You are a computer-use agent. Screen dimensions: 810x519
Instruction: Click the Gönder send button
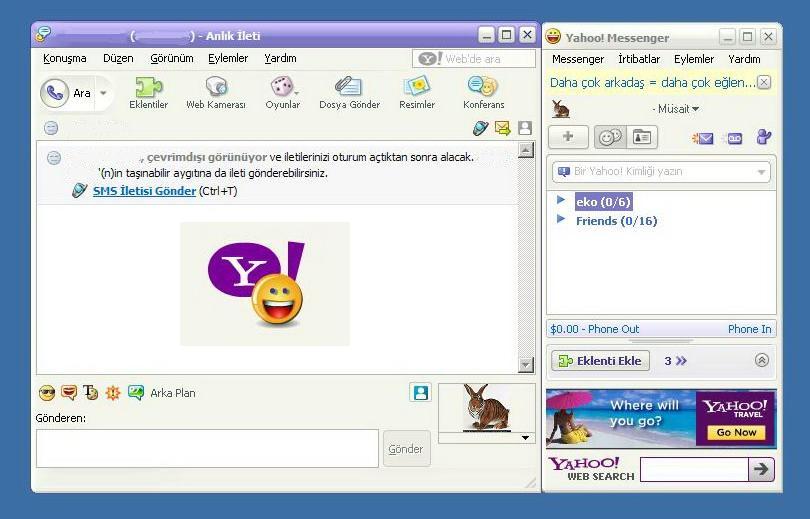(x=406, y=449)
